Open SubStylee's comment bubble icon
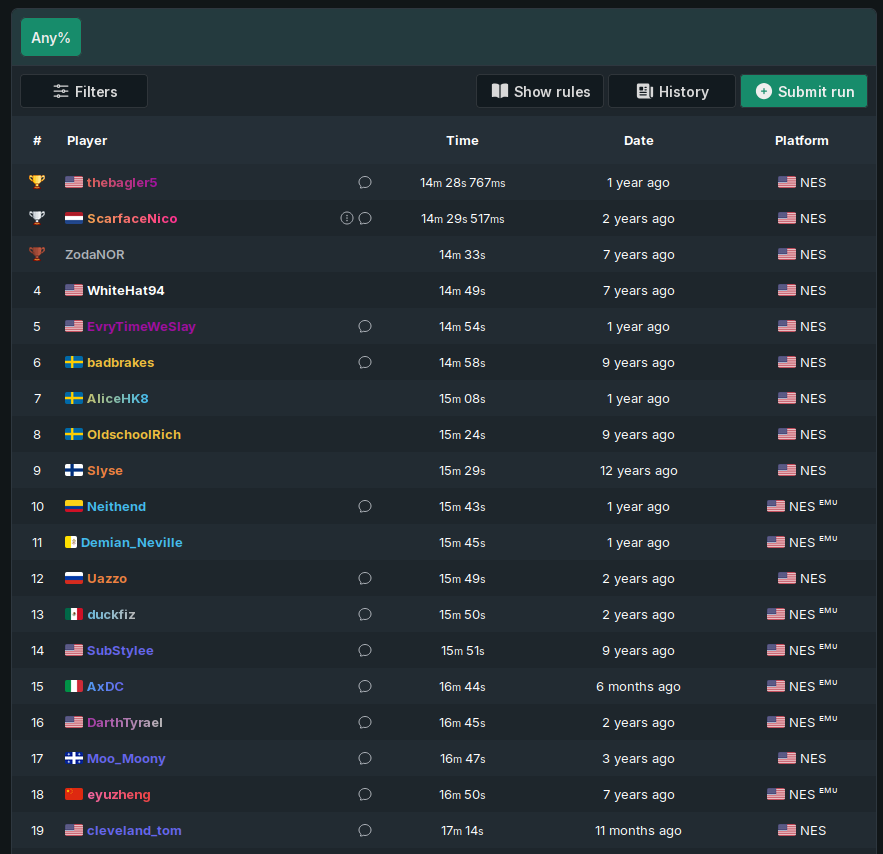The height and width of the screenshot is (854, 883). click(365, 651)
